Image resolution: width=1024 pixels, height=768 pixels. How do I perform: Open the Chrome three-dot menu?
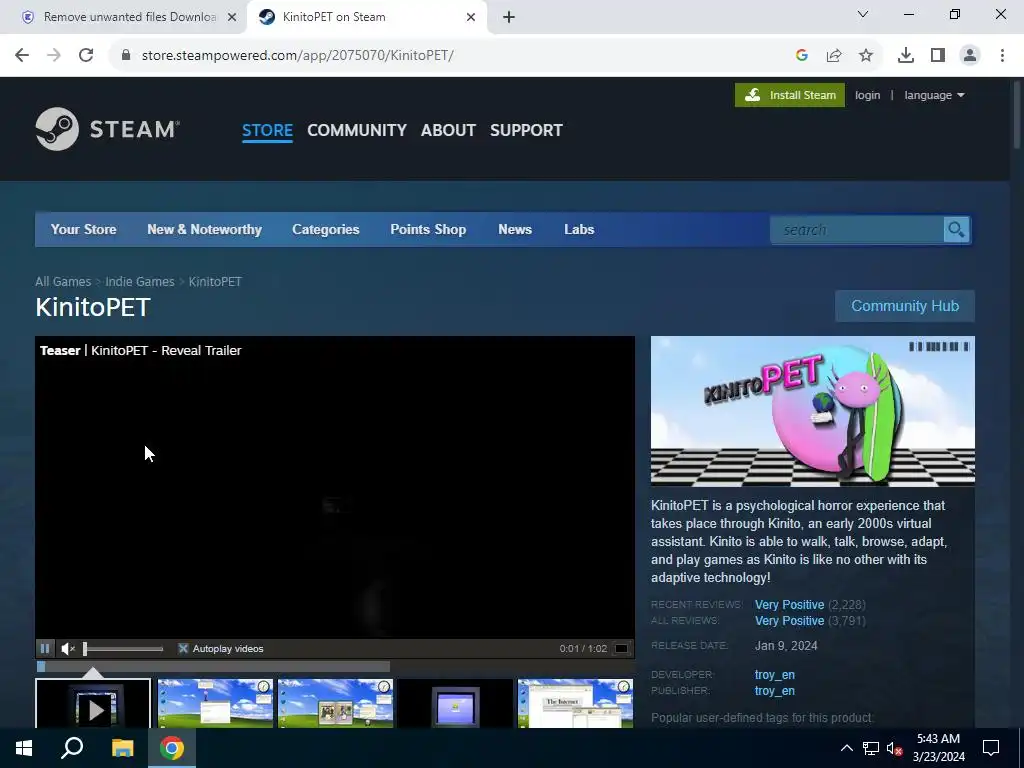(x=1002, y=55)
